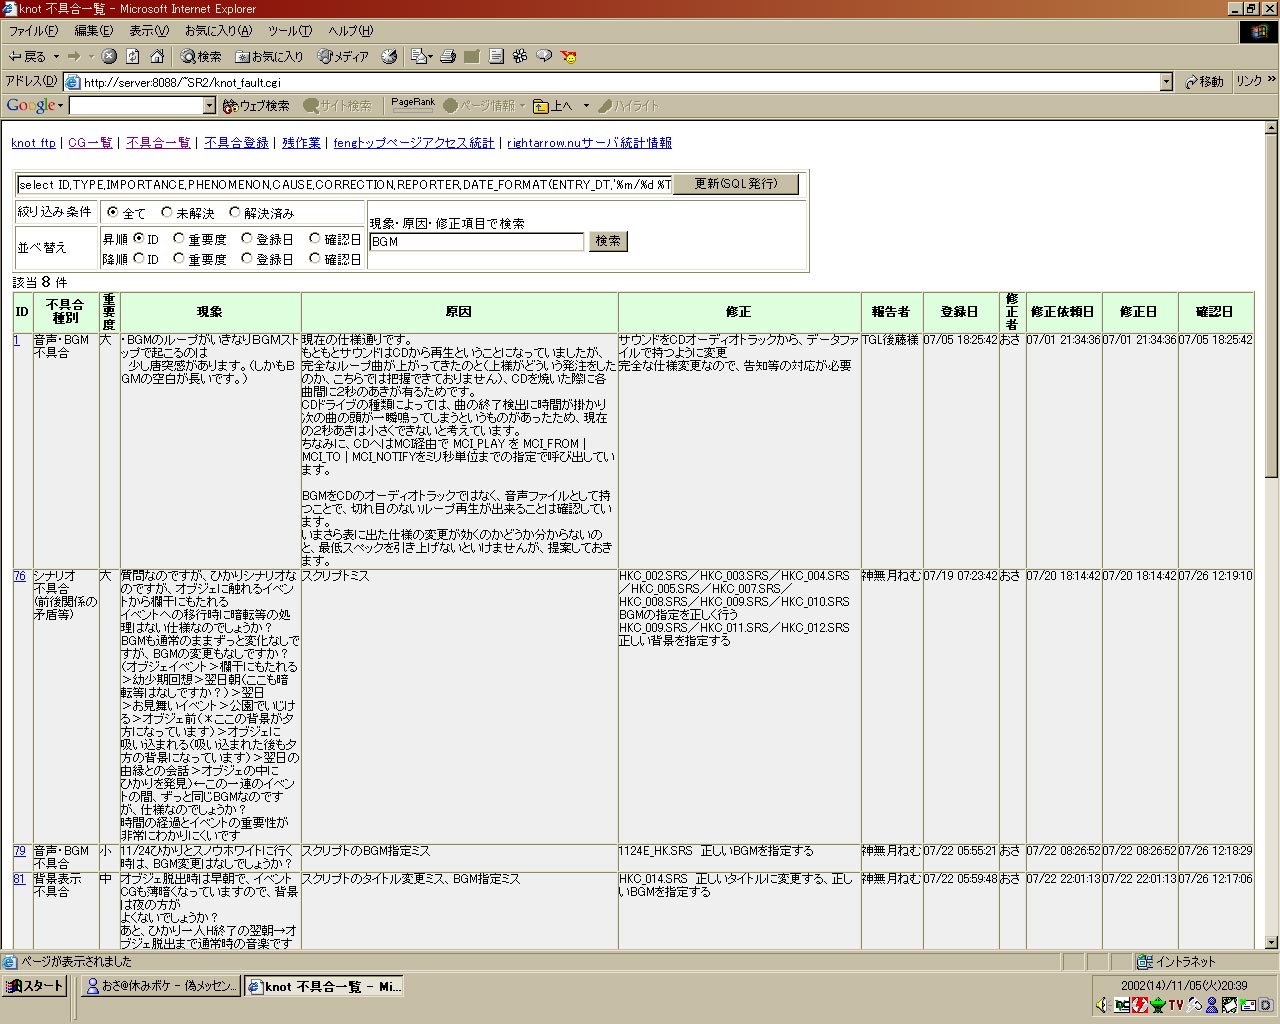Click the Google ハイライト highlight button

click(x=630, y=105)
